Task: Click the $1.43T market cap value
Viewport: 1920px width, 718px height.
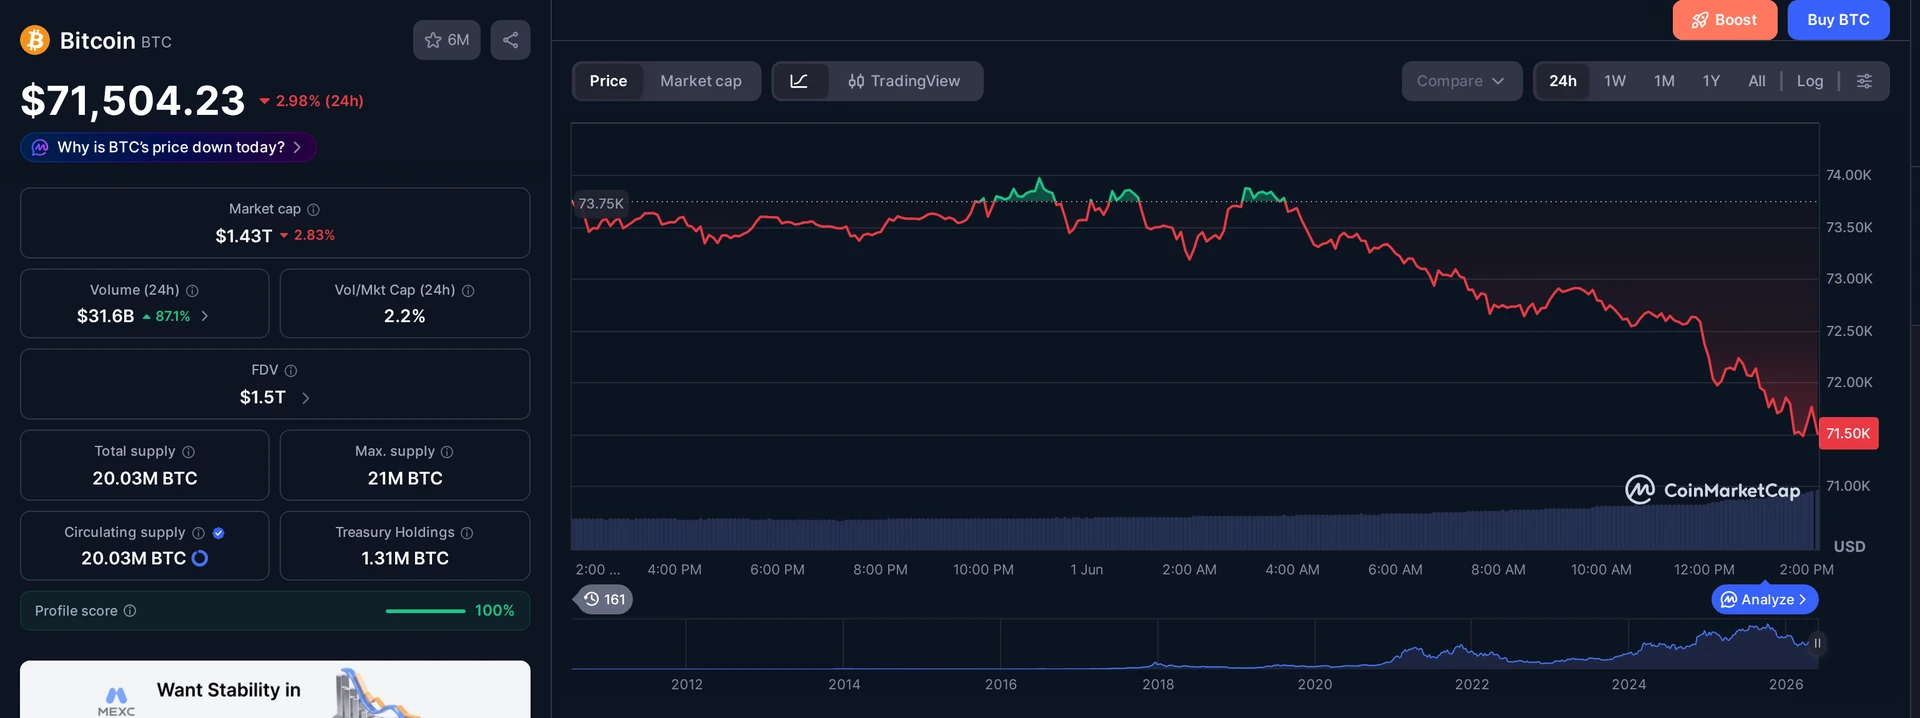Action: tap(244, 236)
